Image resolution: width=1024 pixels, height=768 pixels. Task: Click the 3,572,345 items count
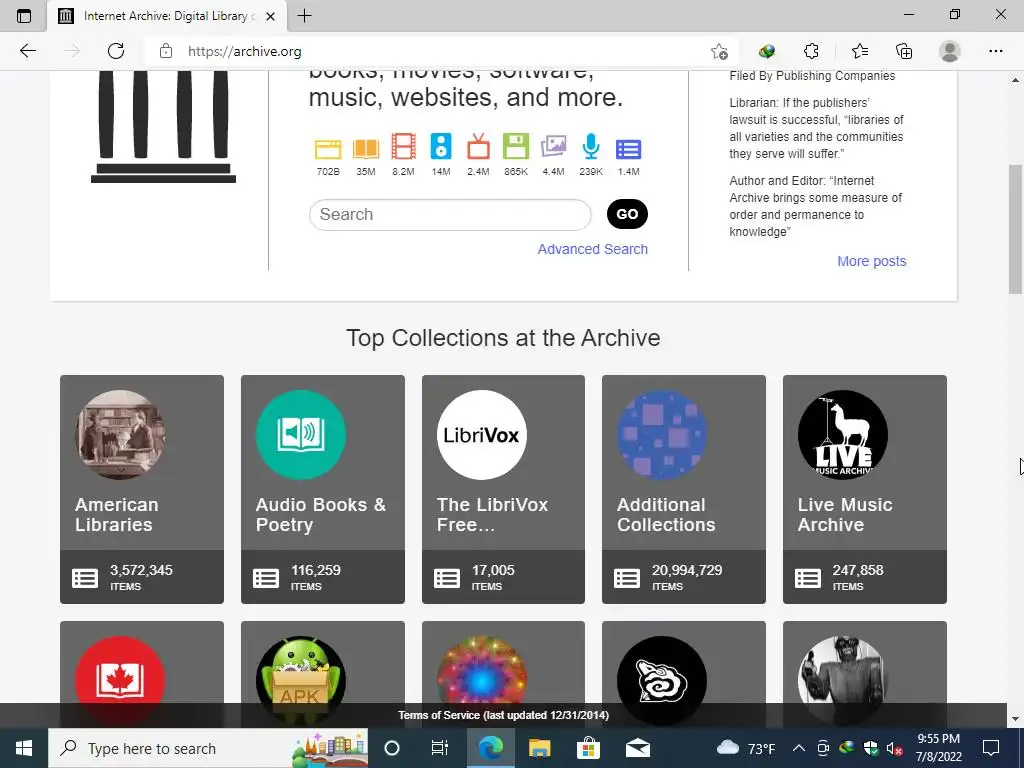(141, 570)
